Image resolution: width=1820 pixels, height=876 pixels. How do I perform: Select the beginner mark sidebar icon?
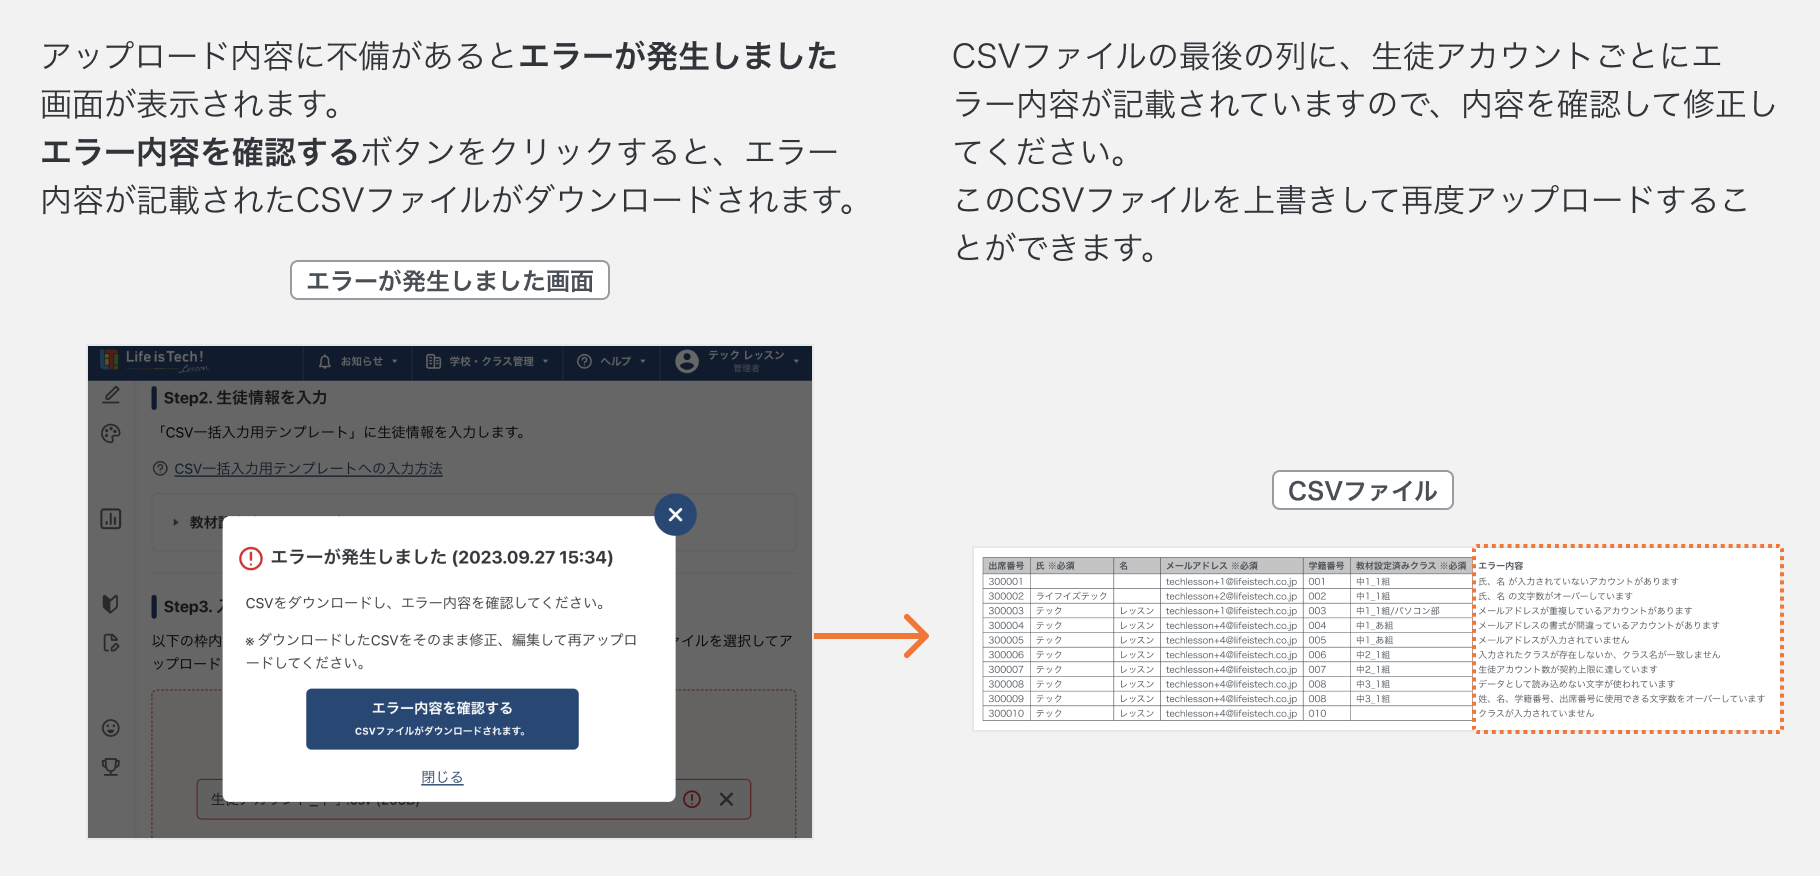[x=111, y=603]
